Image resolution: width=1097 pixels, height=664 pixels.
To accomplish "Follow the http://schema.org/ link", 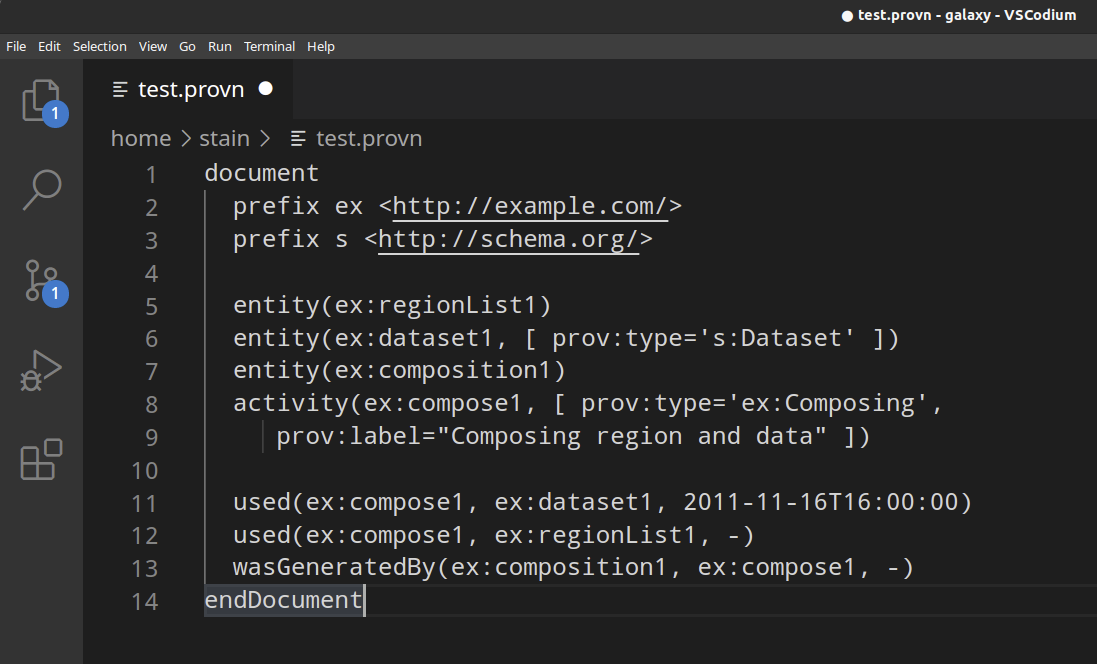I will pos(509,240).
